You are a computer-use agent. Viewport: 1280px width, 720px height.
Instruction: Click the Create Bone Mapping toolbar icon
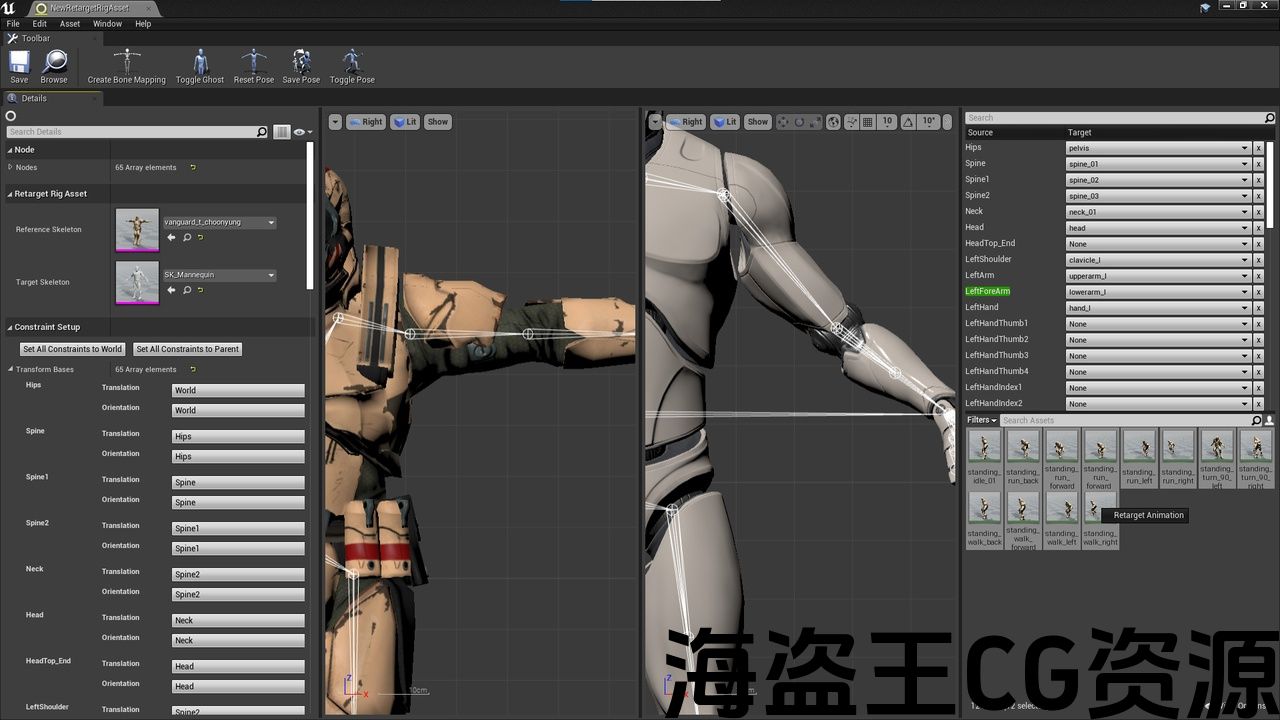point(127,62)
